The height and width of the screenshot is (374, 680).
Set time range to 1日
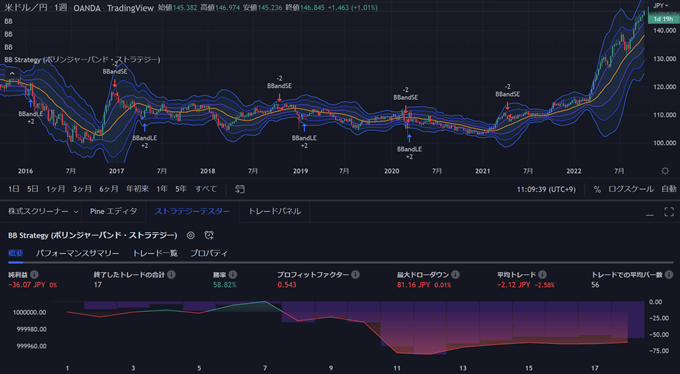pos(14,189)
